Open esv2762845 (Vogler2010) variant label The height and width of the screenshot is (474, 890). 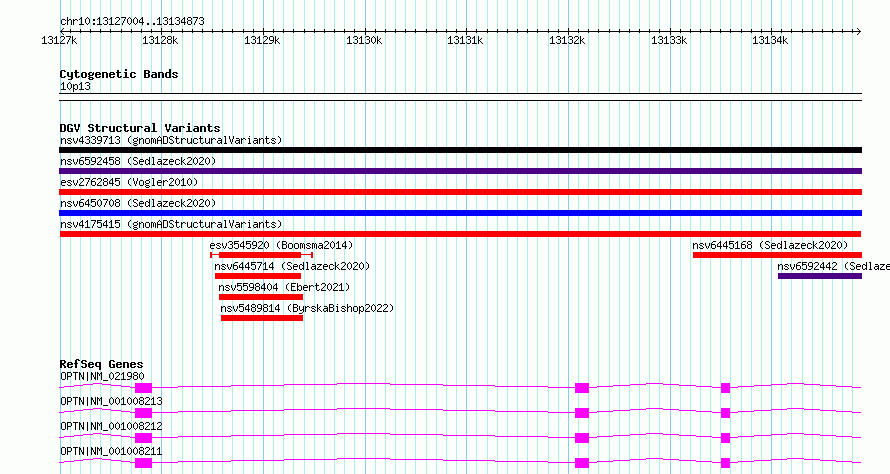pyautogui.click(x=129, y=182)
